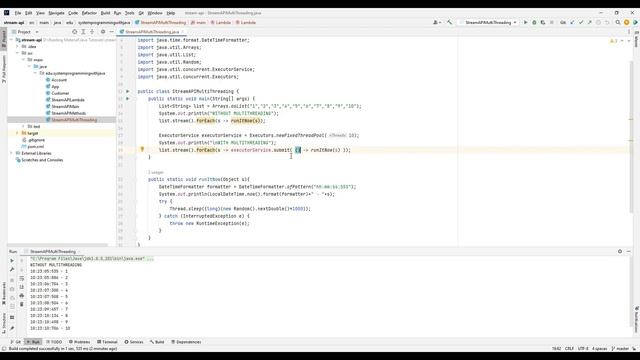
Task: Open the Problems tool window
Action: [79, 342]
